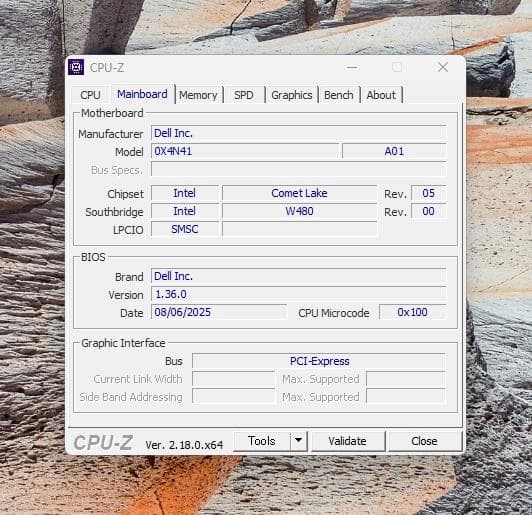Click the Tools button
532x515 pixels.
tap(262, 441)
